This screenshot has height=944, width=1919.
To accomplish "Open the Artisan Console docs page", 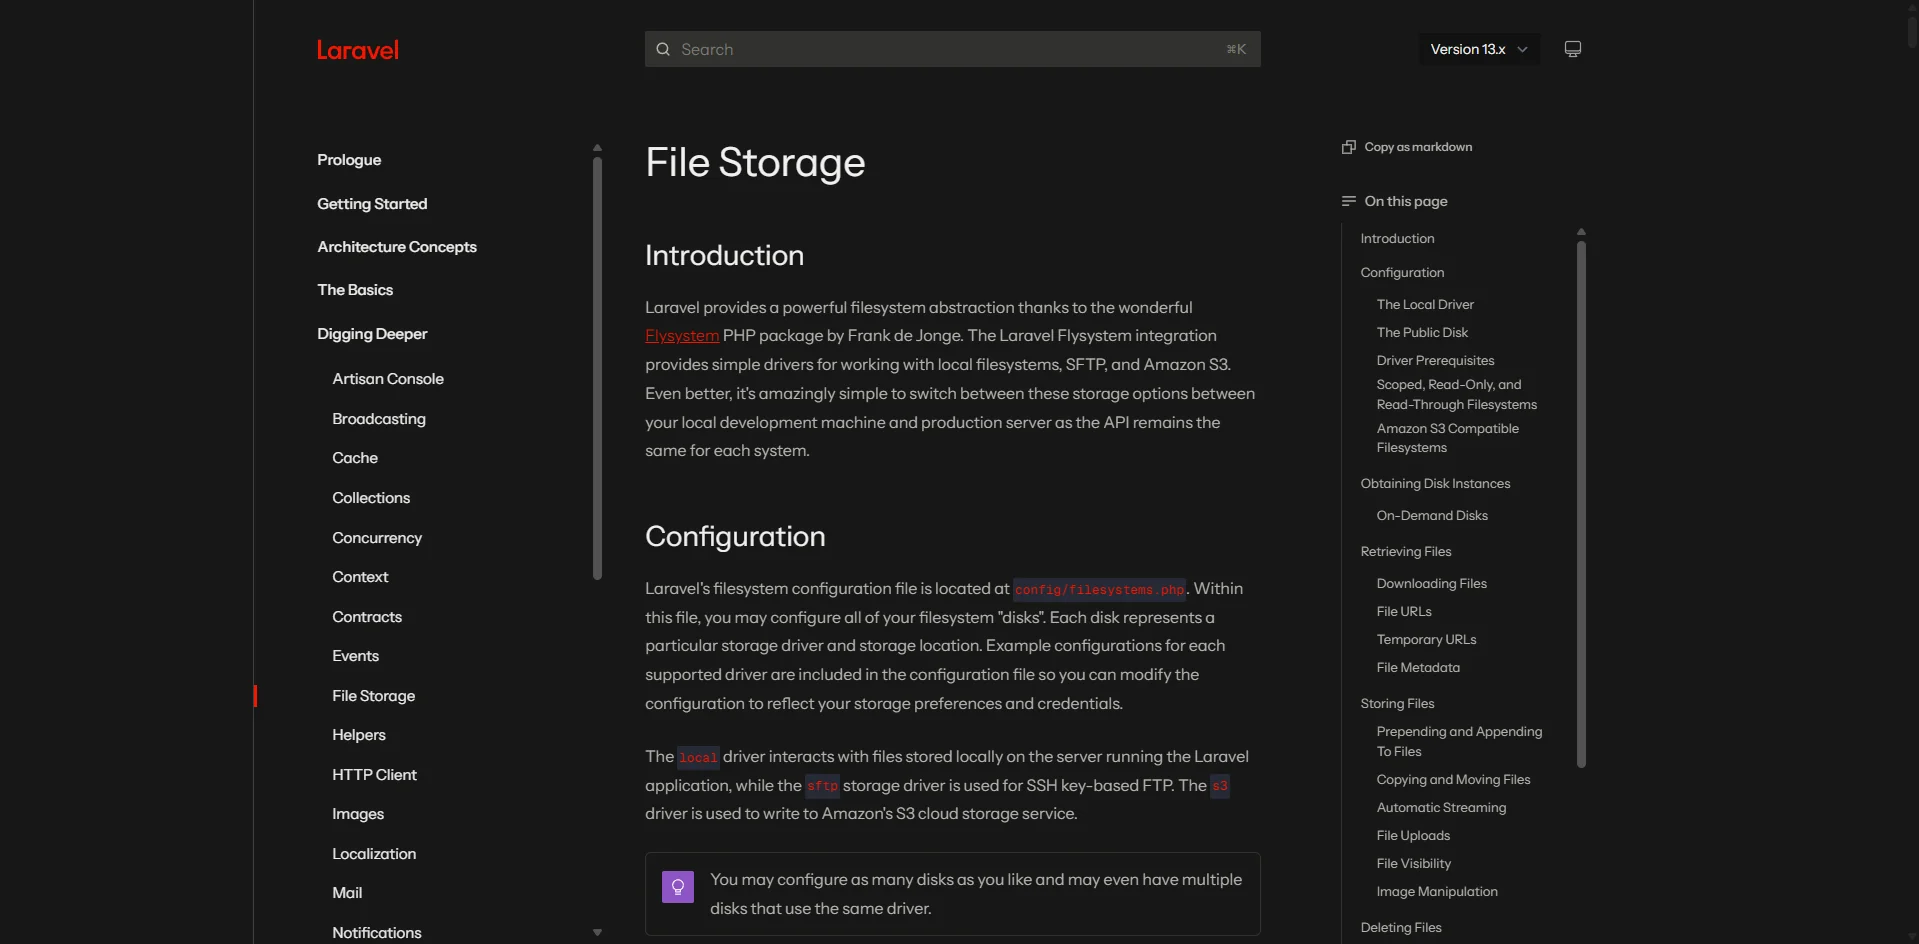I will 388,379.
